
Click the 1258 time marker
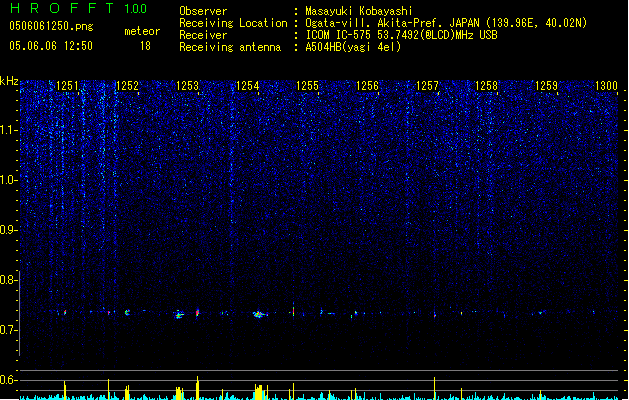point(486,86)
